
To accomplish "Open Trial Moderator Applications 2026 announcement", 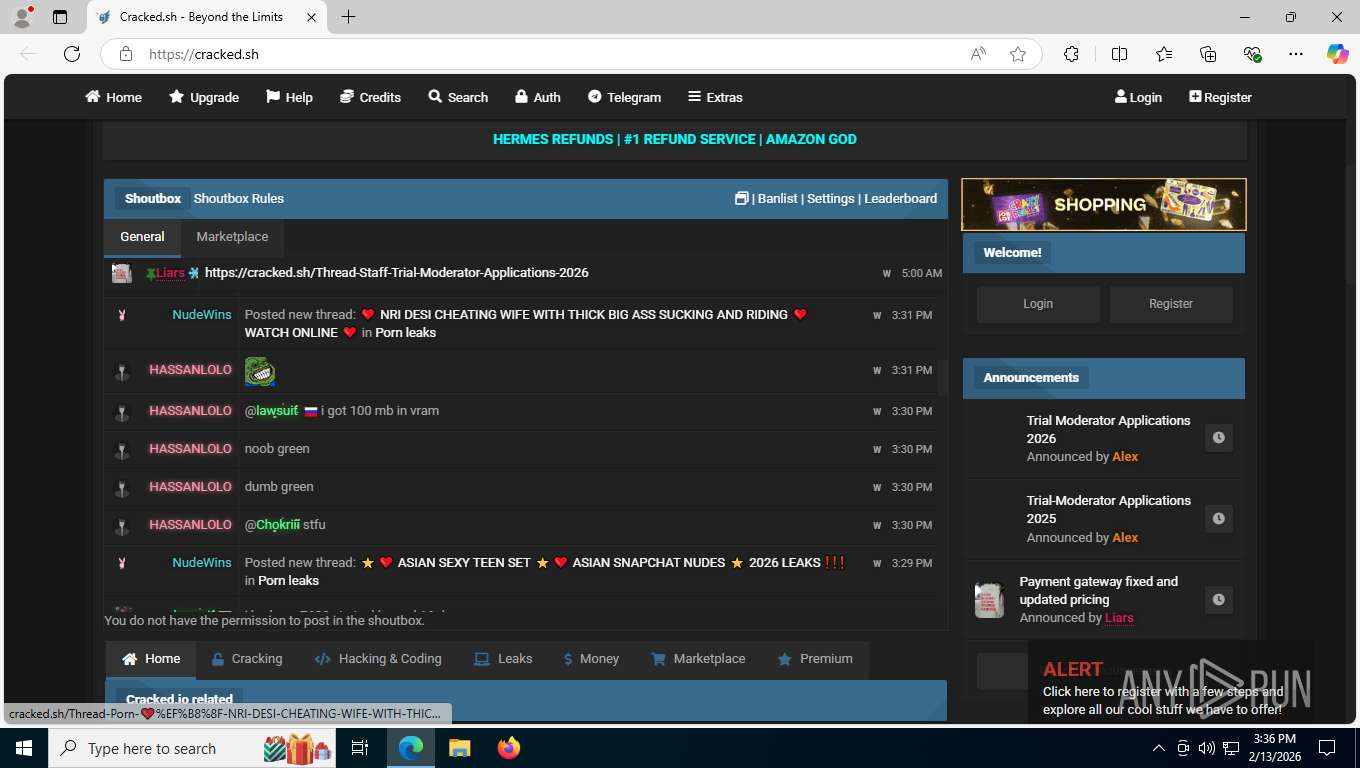I will (1108, 429).
